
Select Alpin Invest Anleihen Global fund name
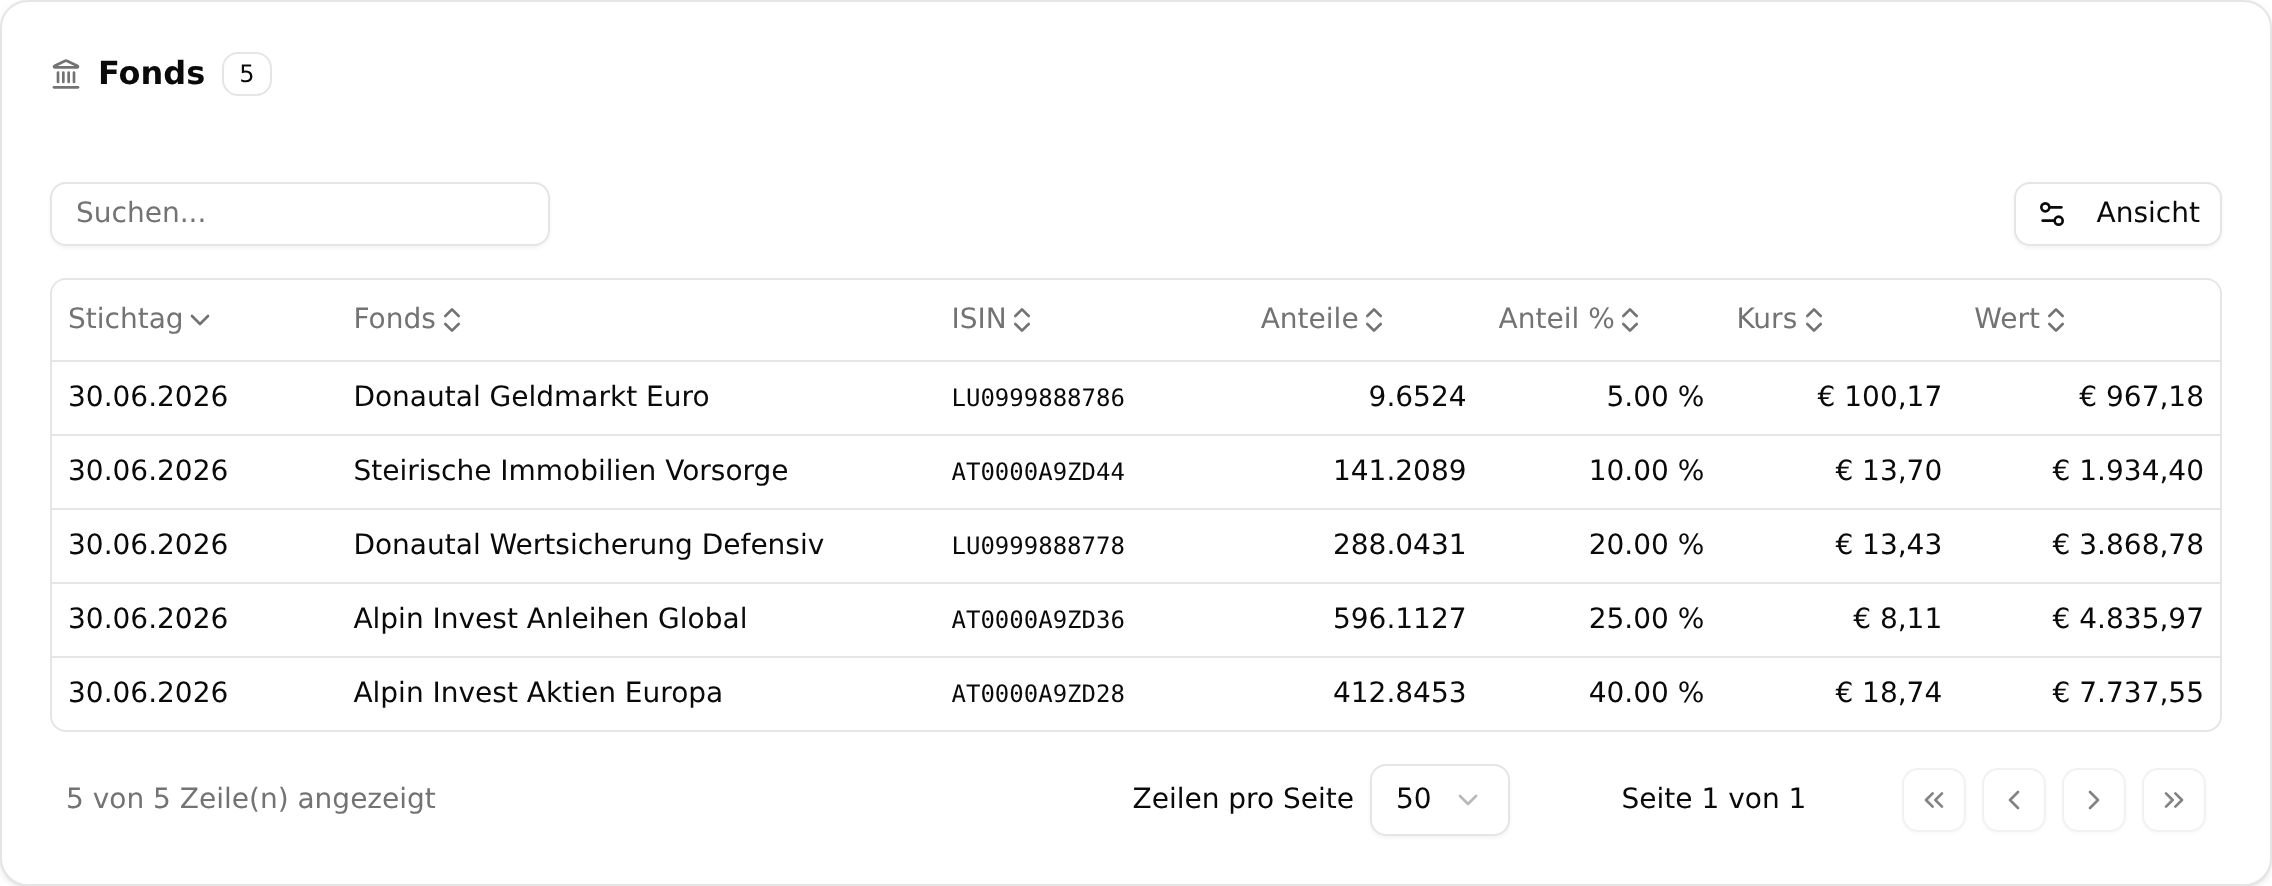pyautogui.click(x=550, y=619)
